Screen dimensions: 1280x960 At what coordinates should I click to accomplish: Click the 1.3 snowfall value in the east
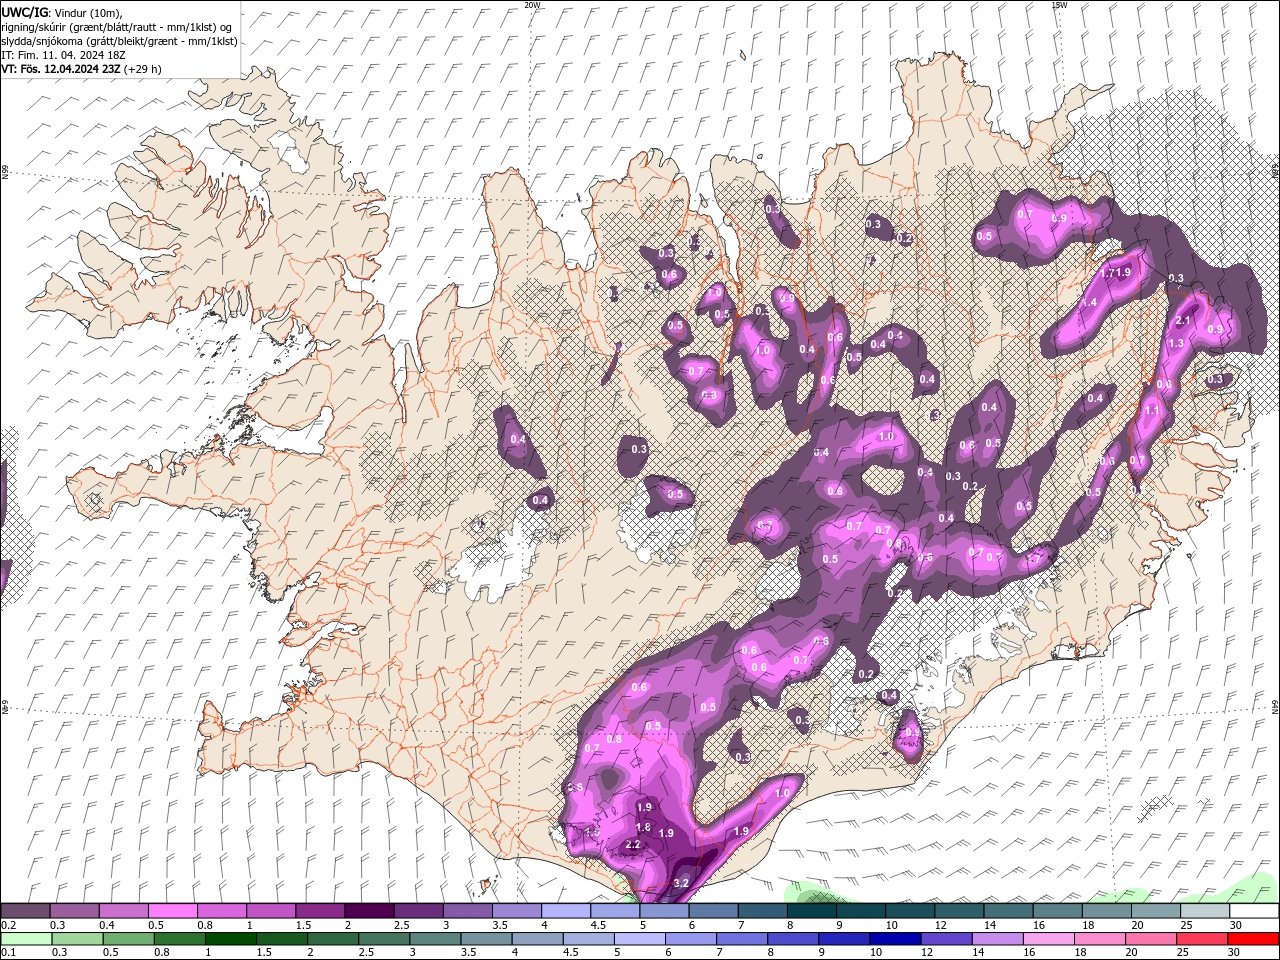pyautogui.click(x=1176, y=343)
